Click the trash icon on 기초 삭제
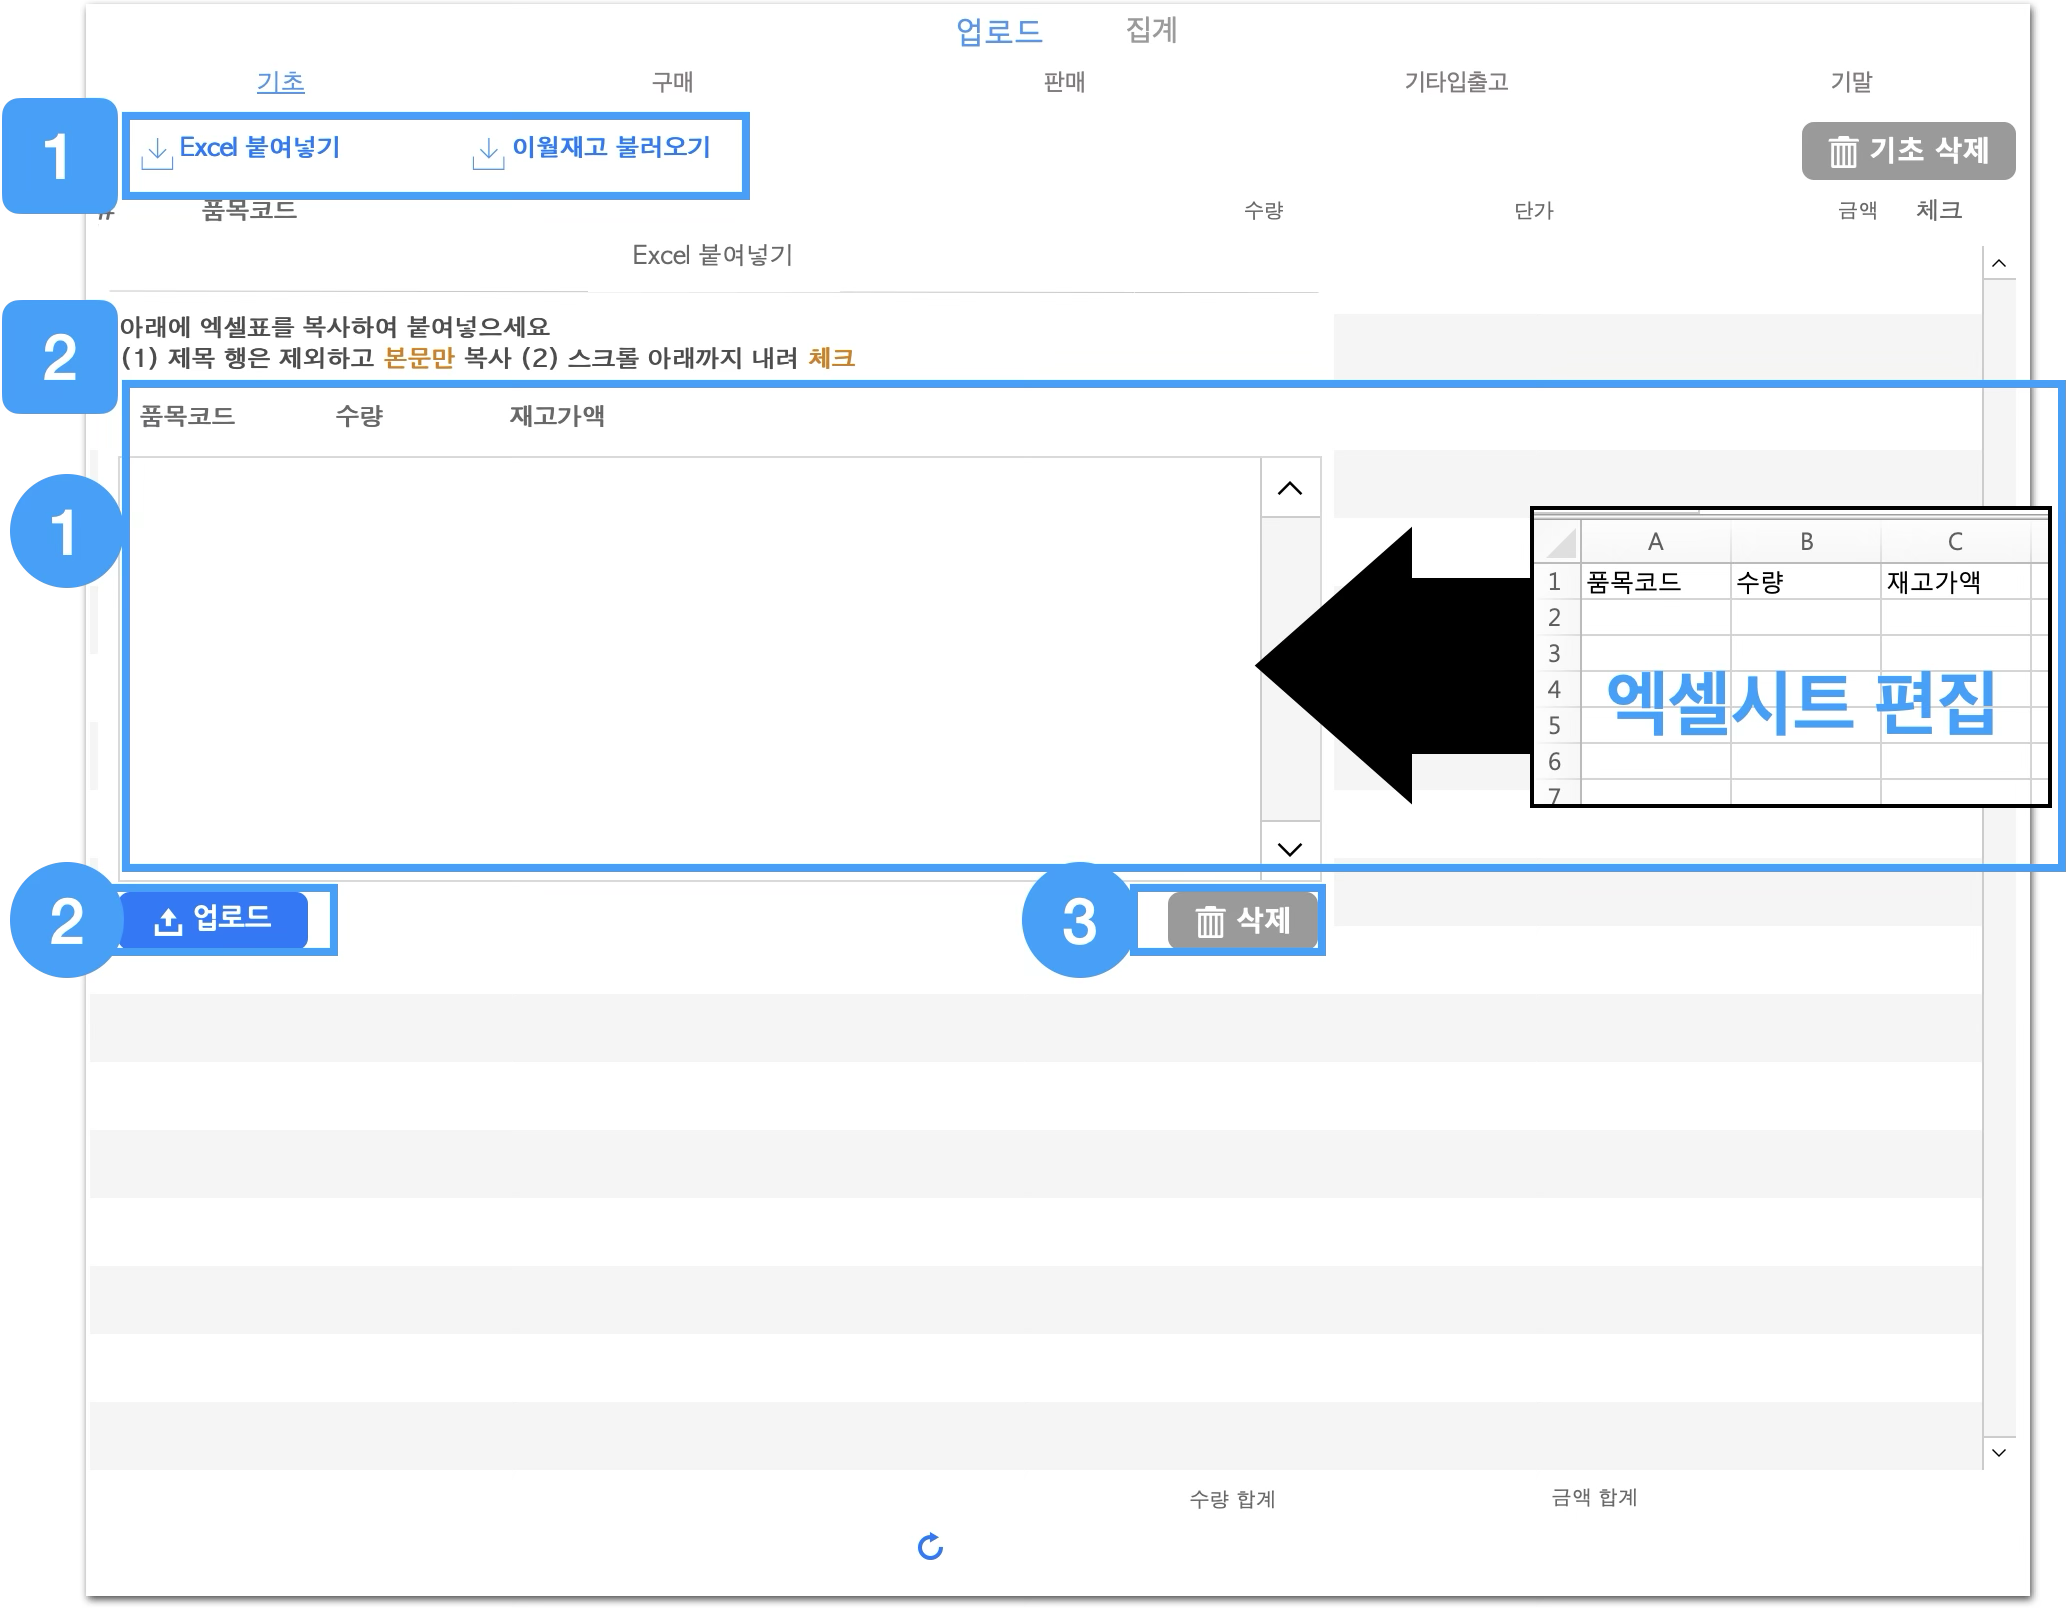Image resolution: width=2068 pixels, height=1608 pixels. (x=1842, y=152)
